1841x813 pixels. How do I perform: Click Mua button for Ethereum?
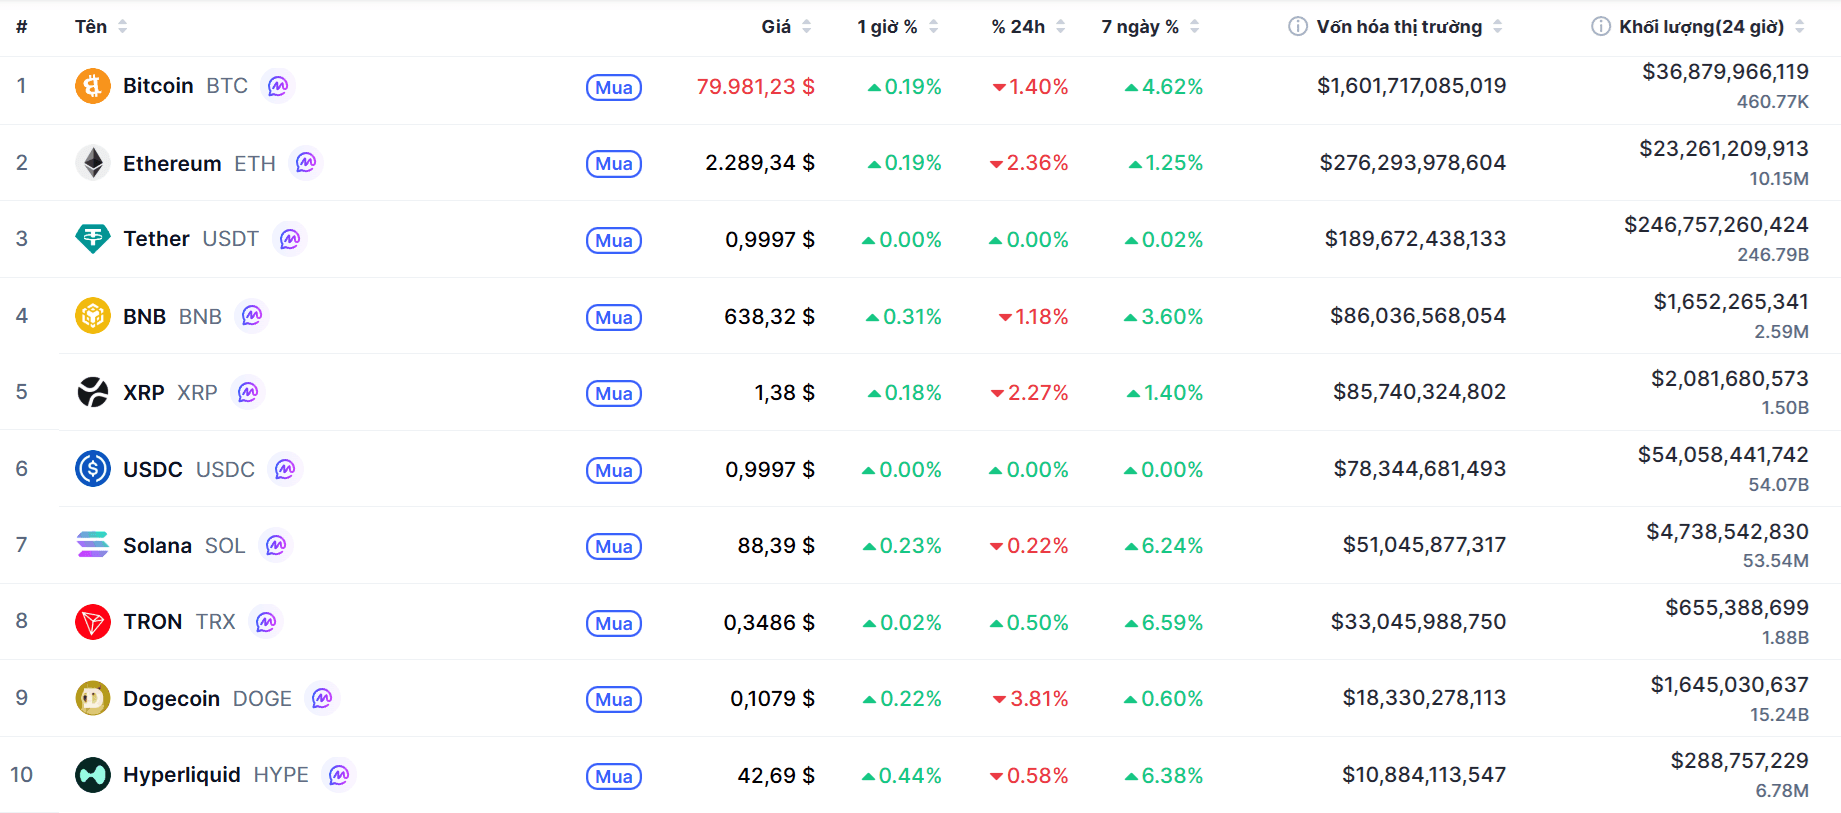614,164
